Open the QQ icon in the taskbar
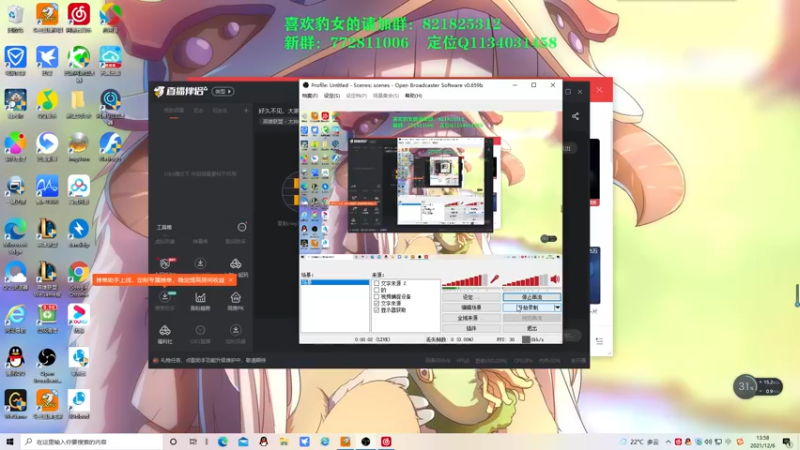The height and width of the screenshot is (450, 800). click(263, 441)
